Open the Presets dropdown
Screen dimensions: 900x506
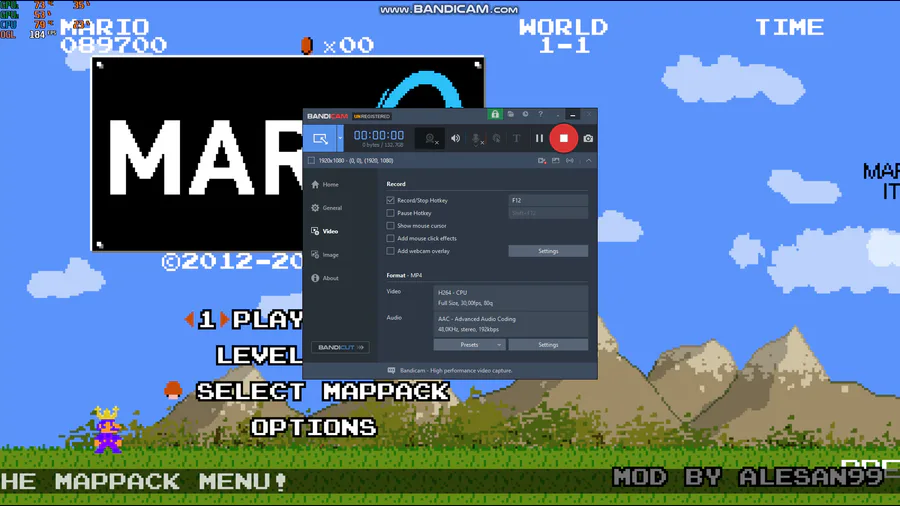tap(469, 345)
